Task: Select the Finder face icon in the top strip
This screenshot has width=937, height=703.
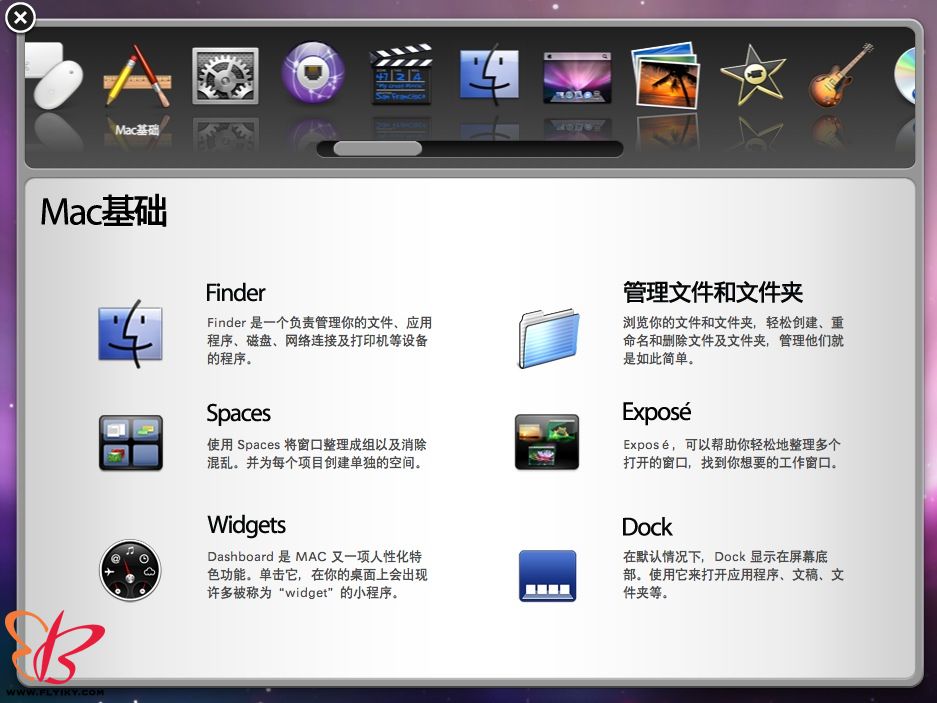Action: coord(489,75)
